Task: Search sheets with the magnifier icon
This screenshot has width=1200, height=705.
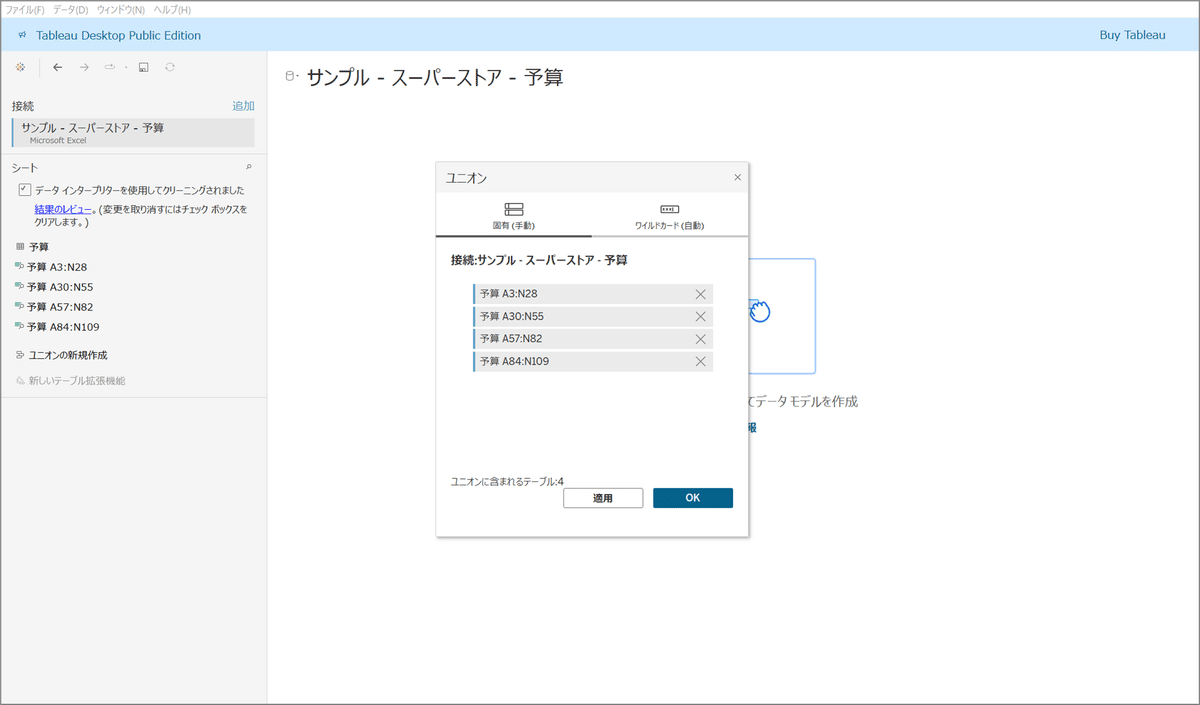Action: [249, 167]
